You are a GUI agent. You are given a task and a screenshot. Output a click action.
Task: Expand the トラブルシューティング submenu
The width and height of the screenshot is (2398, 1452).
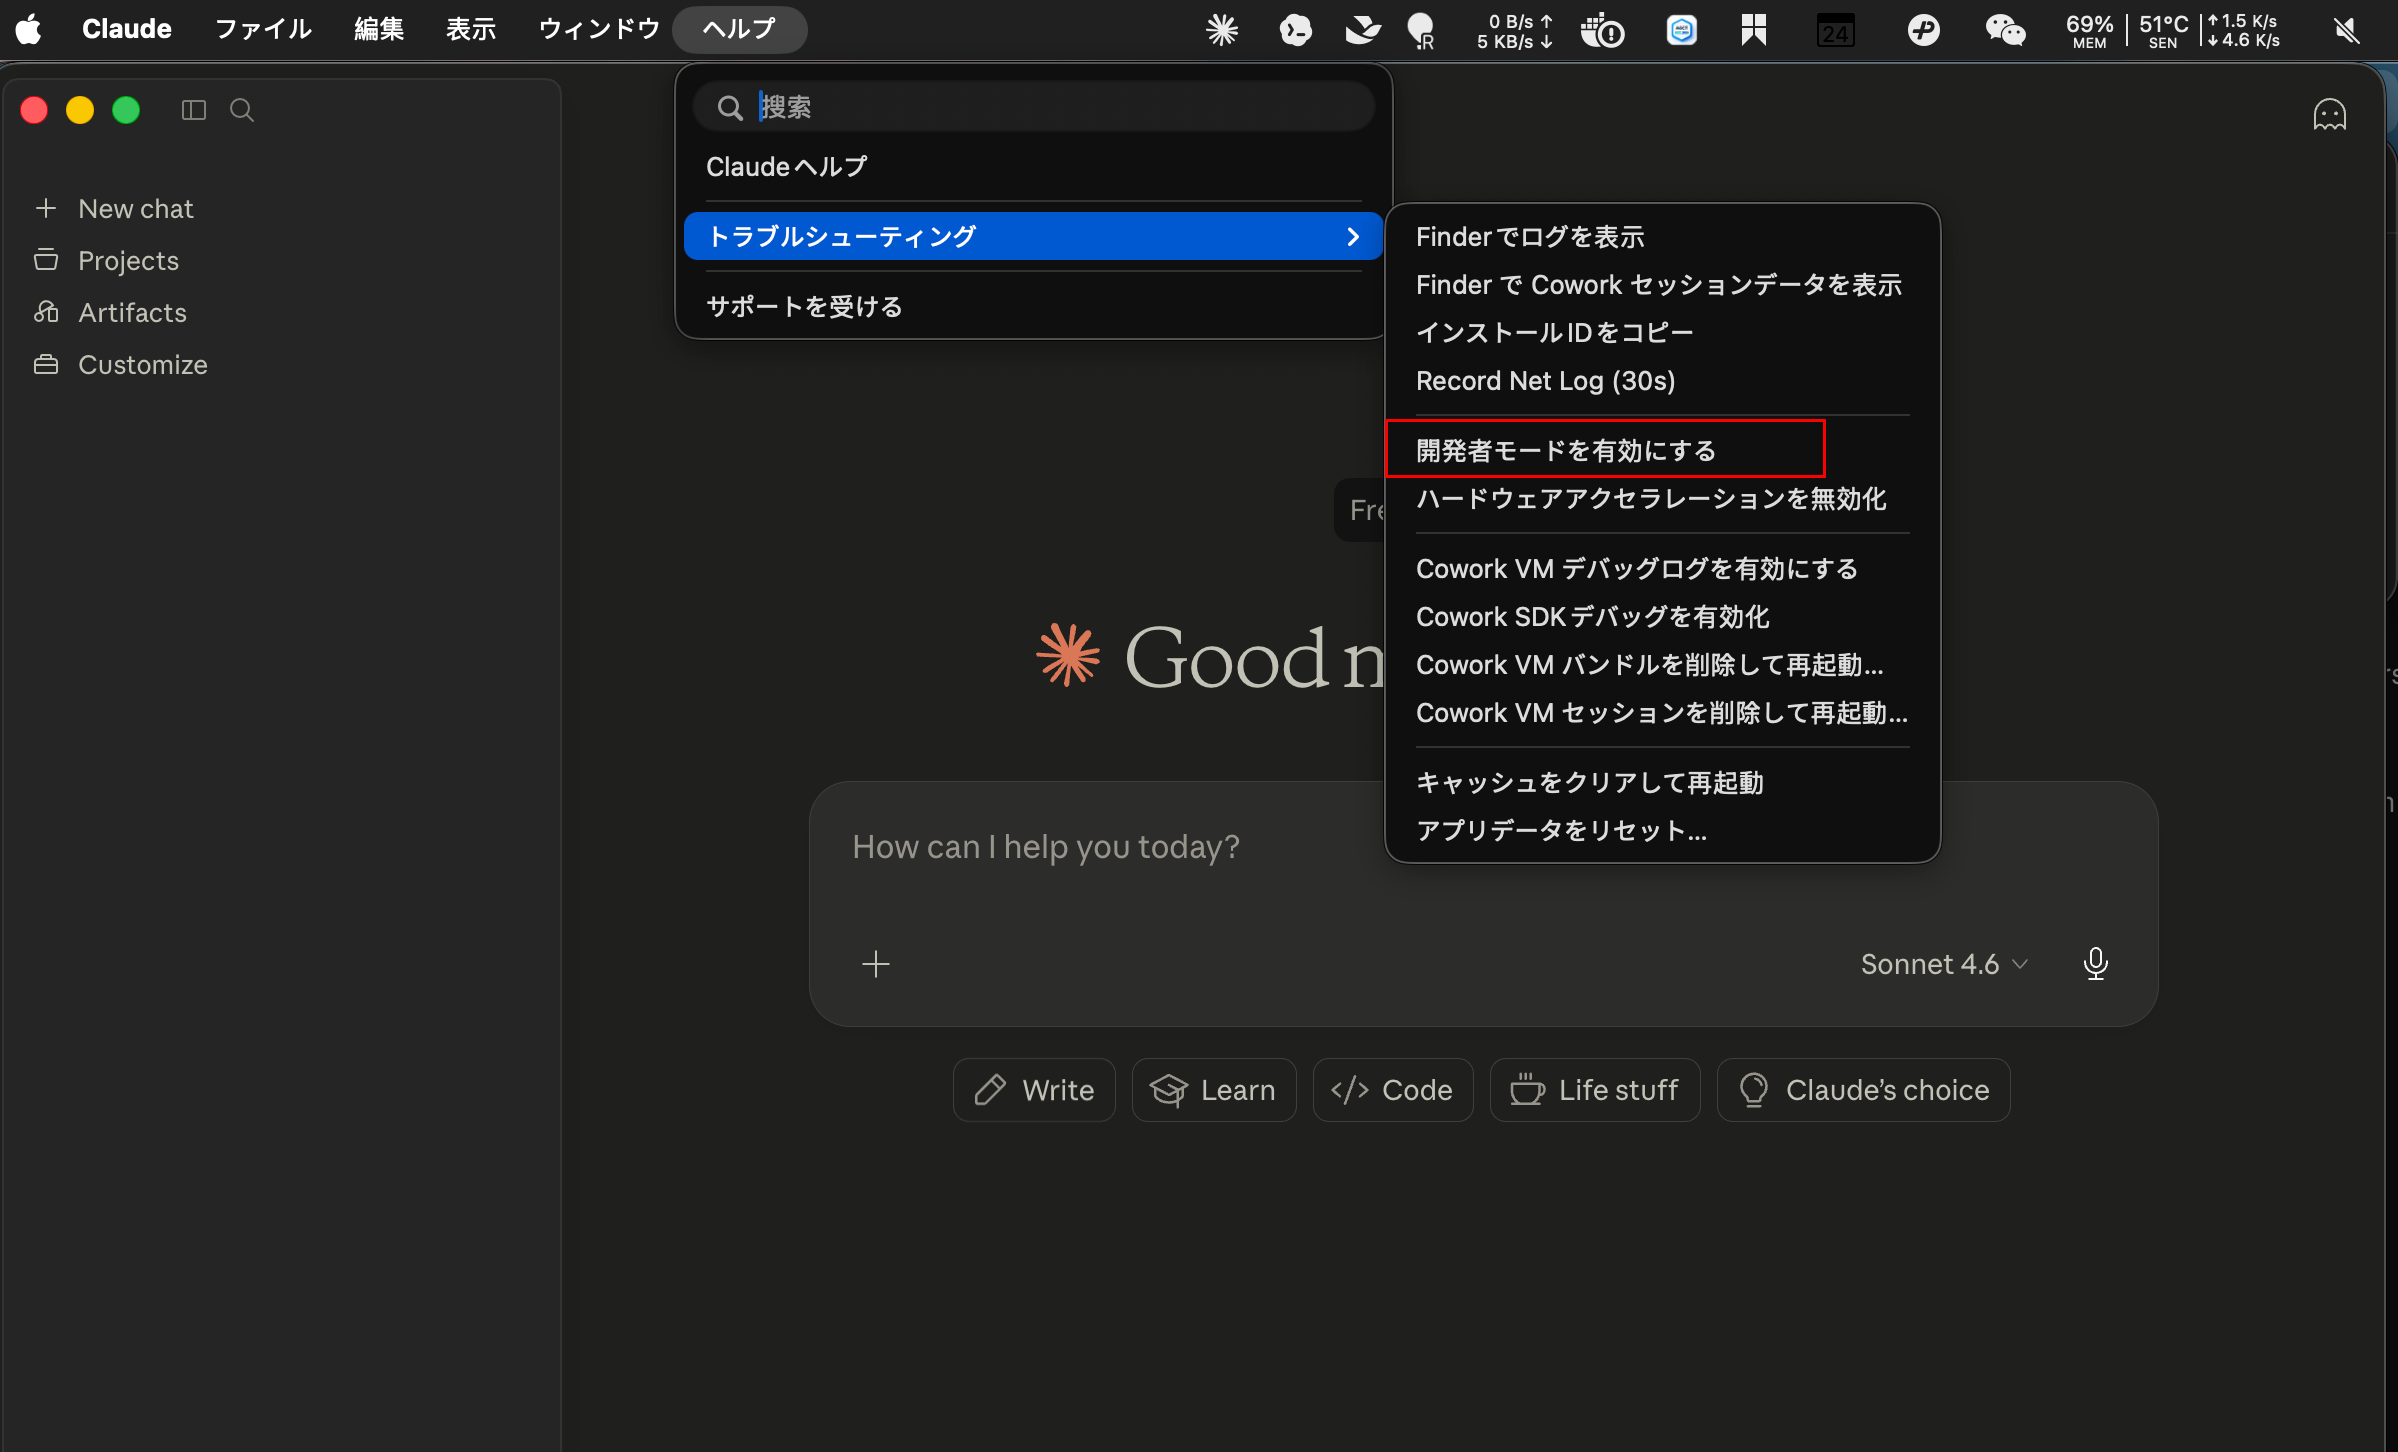click(x=1033, y=236)
